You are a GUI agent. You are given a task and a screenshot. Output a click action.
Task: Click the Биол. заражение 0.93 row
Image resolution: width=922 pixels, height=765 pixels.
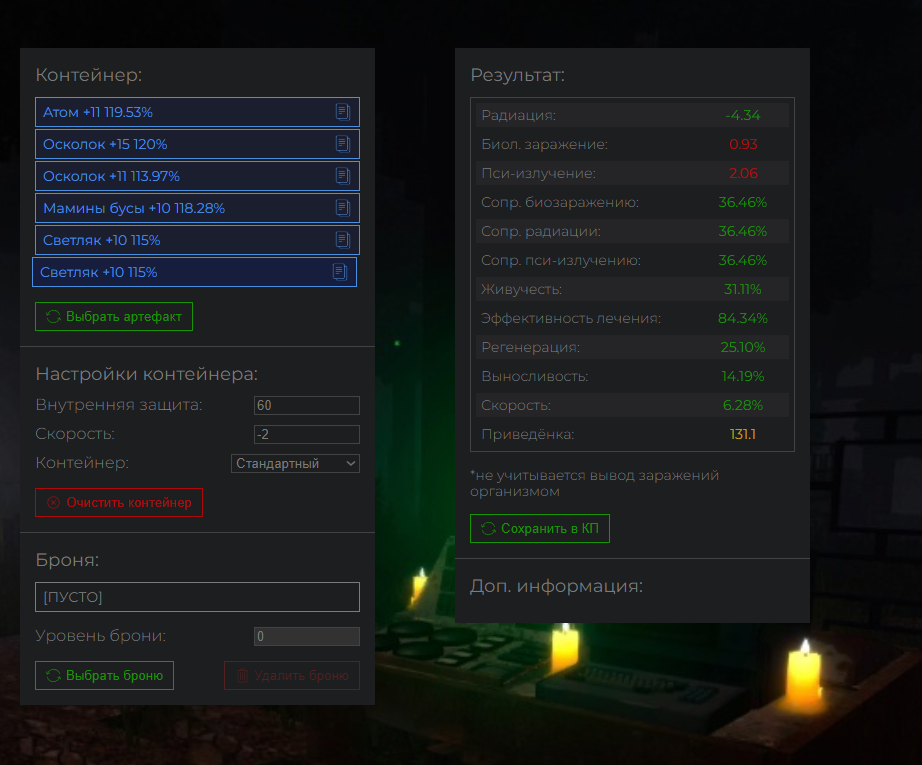[x=632, y=144]
